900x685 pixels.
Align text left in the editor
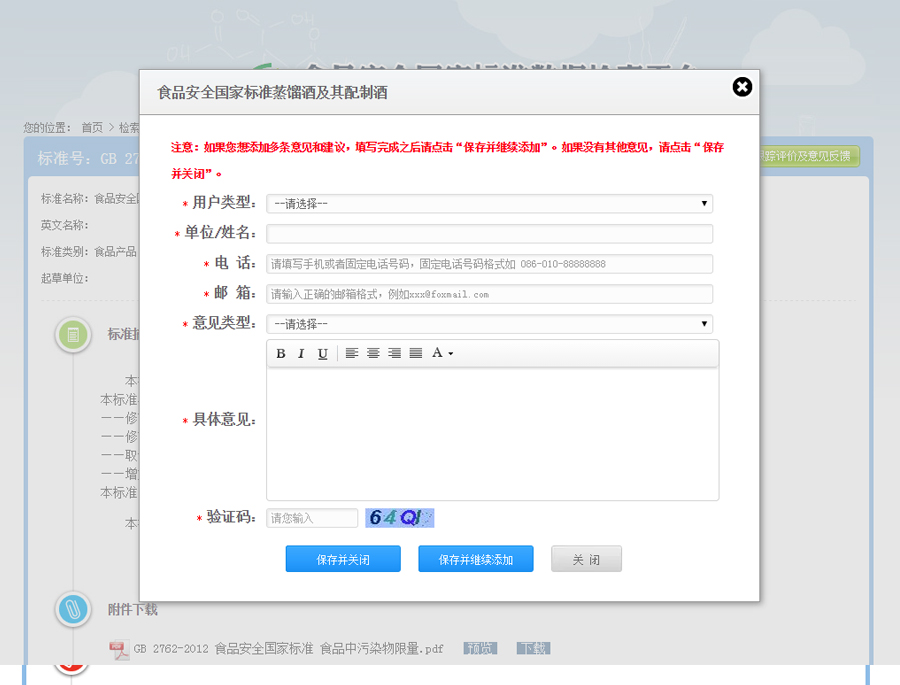point(352,354)
